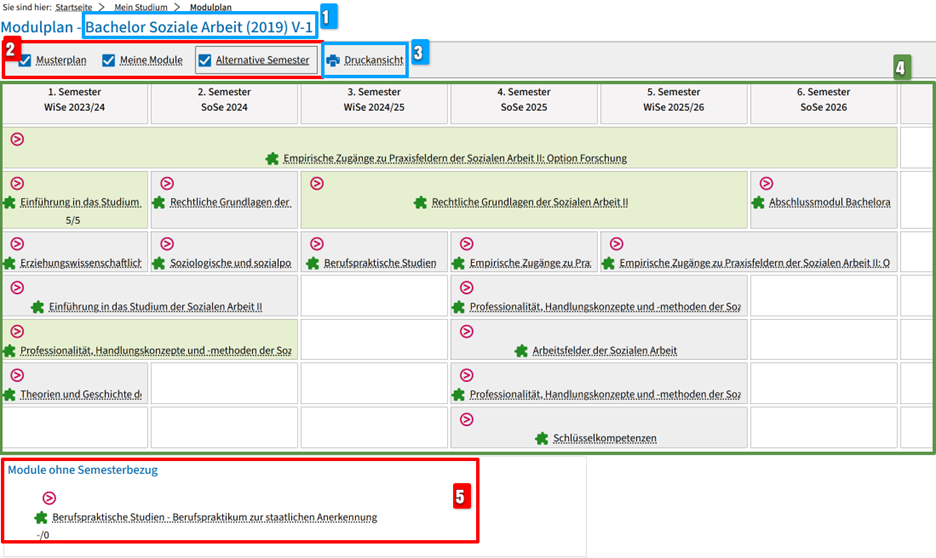Open the Berufspraktische Studien module in 3rd semester
Image resolution: width=936 pixels, height=558 pixels.
380,264
